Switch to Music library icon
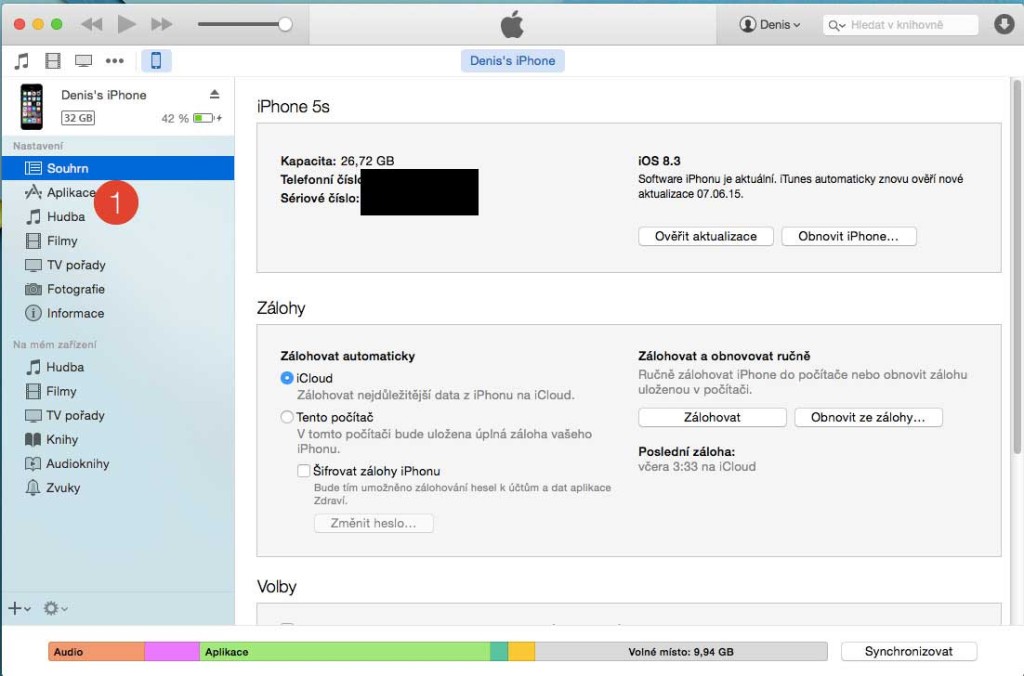 click(x=22, y=61)
